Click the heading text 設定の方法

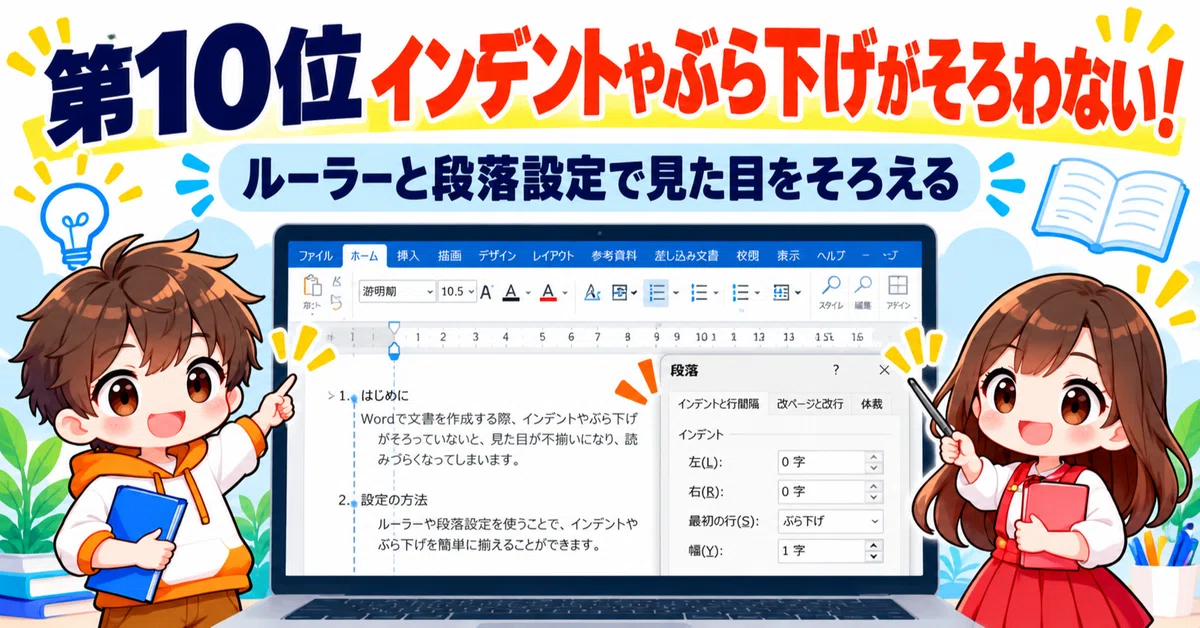pyautogui.click(x=394, y=499)
